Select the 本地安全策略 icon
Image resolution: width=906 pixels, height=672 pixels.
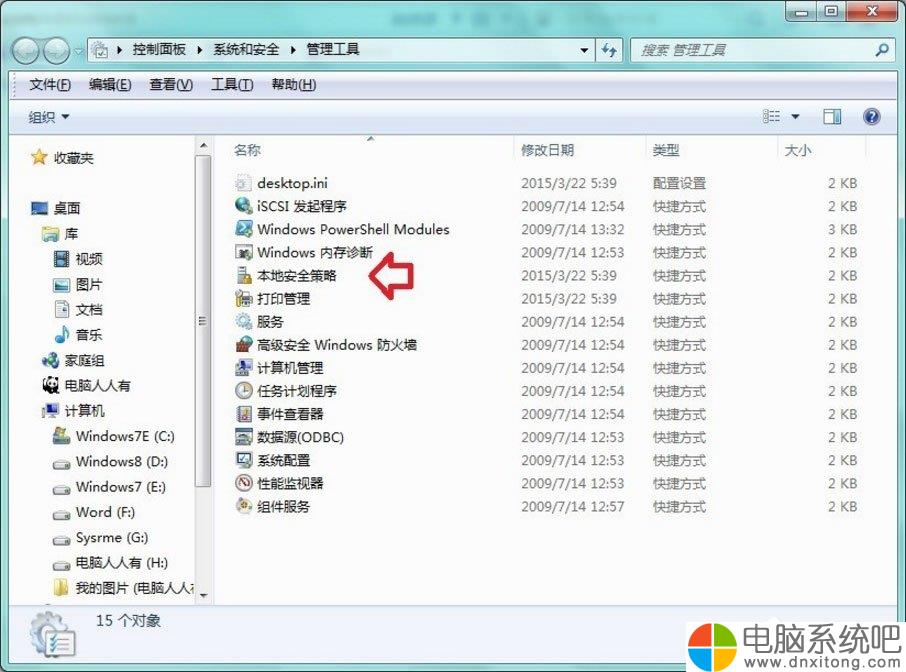pyautogui.click(x=243, y=275)
